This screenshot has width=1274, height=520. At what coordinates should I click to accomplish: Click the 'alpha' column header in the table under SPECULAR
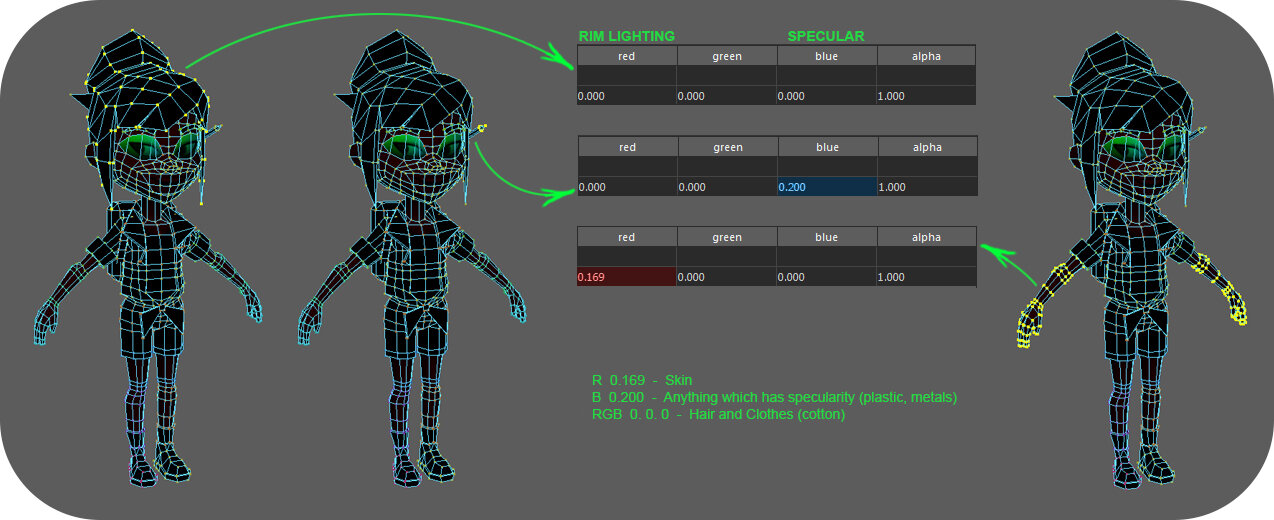tap(926, 56)
